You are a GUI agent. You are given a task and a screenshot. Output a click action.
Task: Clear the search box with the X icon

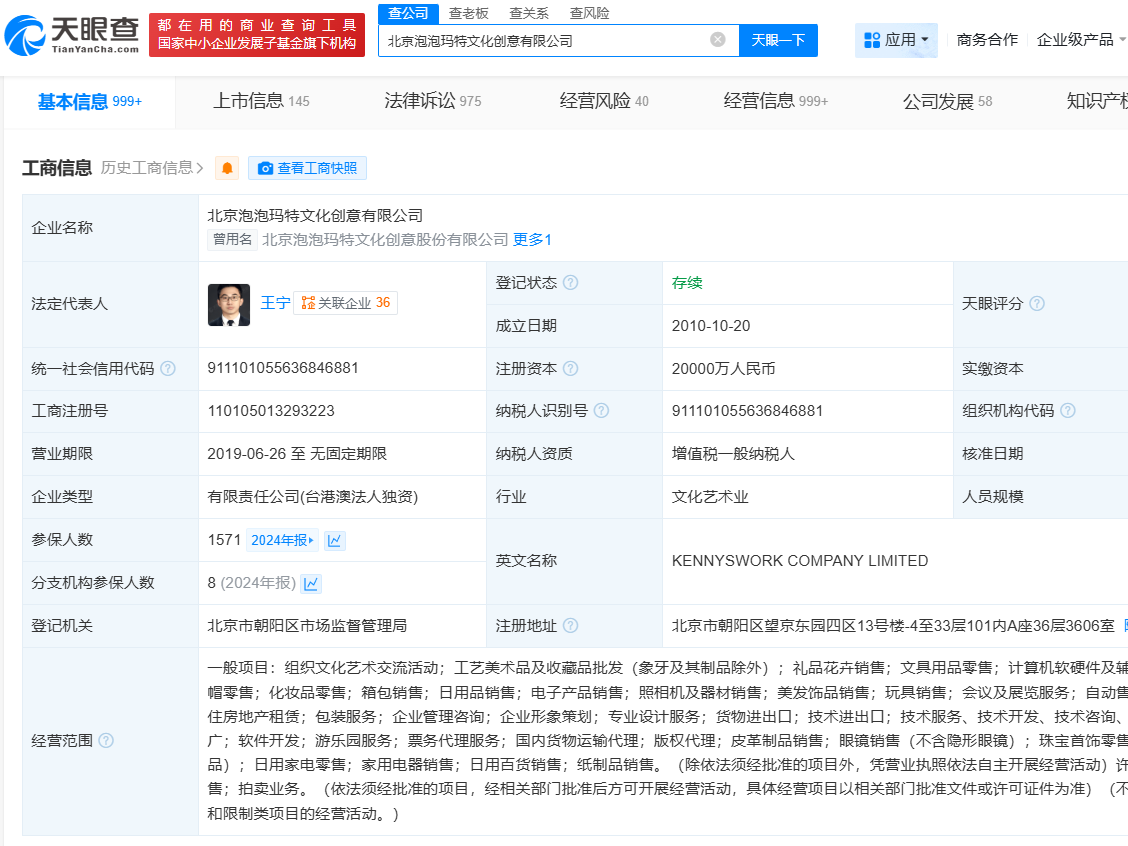coord(717,40)
